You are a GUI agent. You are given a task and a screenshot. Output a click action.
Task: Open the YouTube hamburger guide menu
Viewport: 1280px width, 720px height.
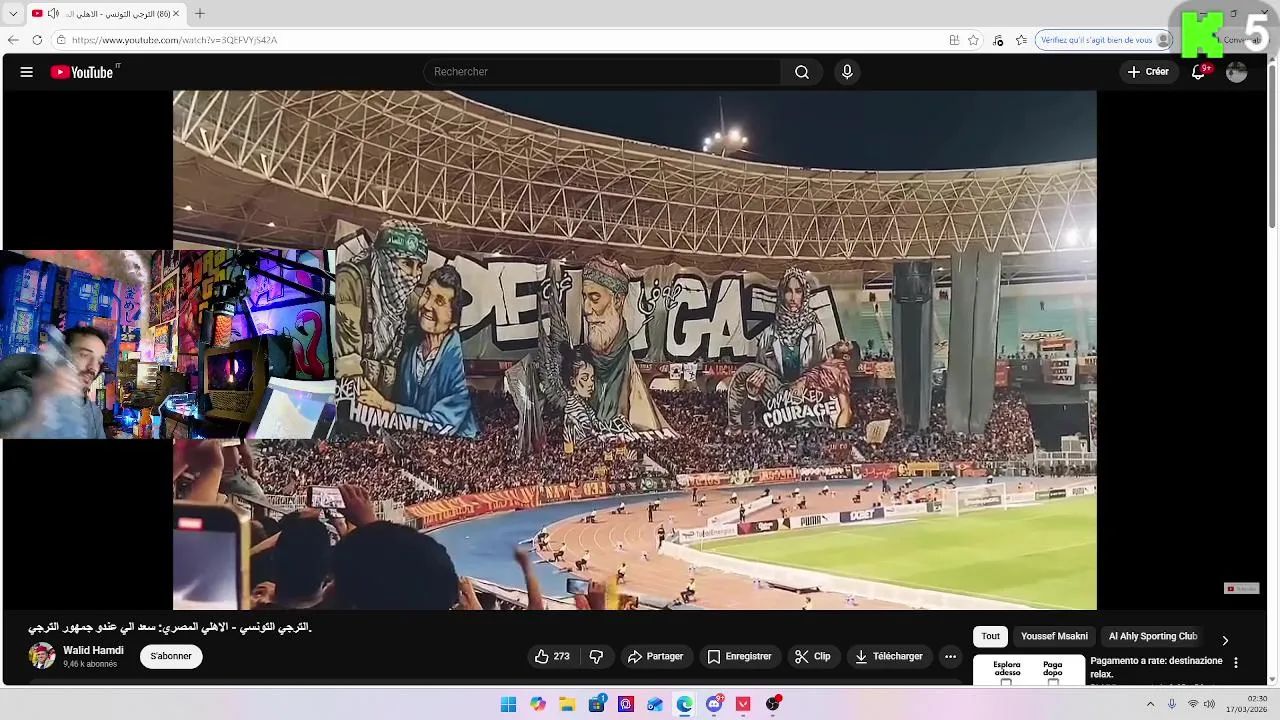[x=27, y=72]
